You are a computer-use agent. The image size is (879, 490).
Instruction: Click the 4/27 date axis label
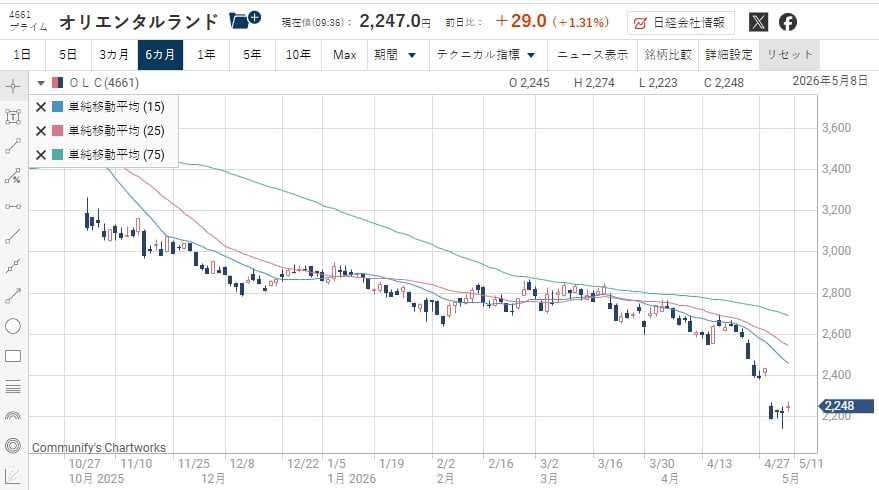[x=777, y=464]
